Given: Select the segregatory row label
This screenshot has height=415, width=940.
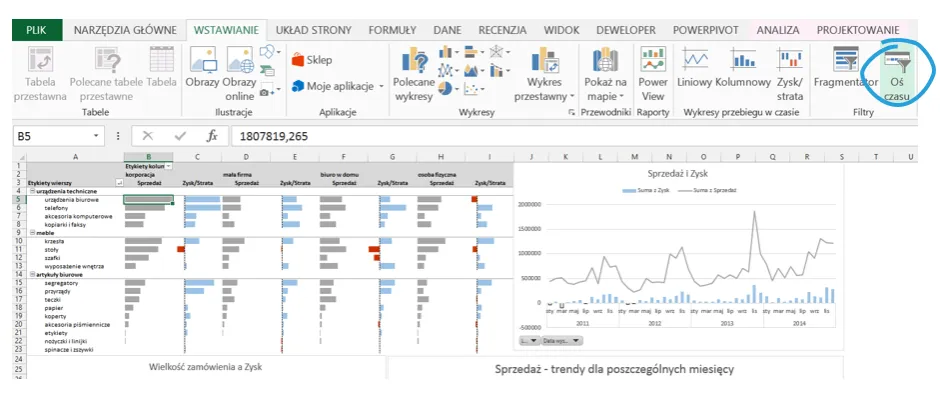Looking at the screenshot, I should click(x=59, y=282).
